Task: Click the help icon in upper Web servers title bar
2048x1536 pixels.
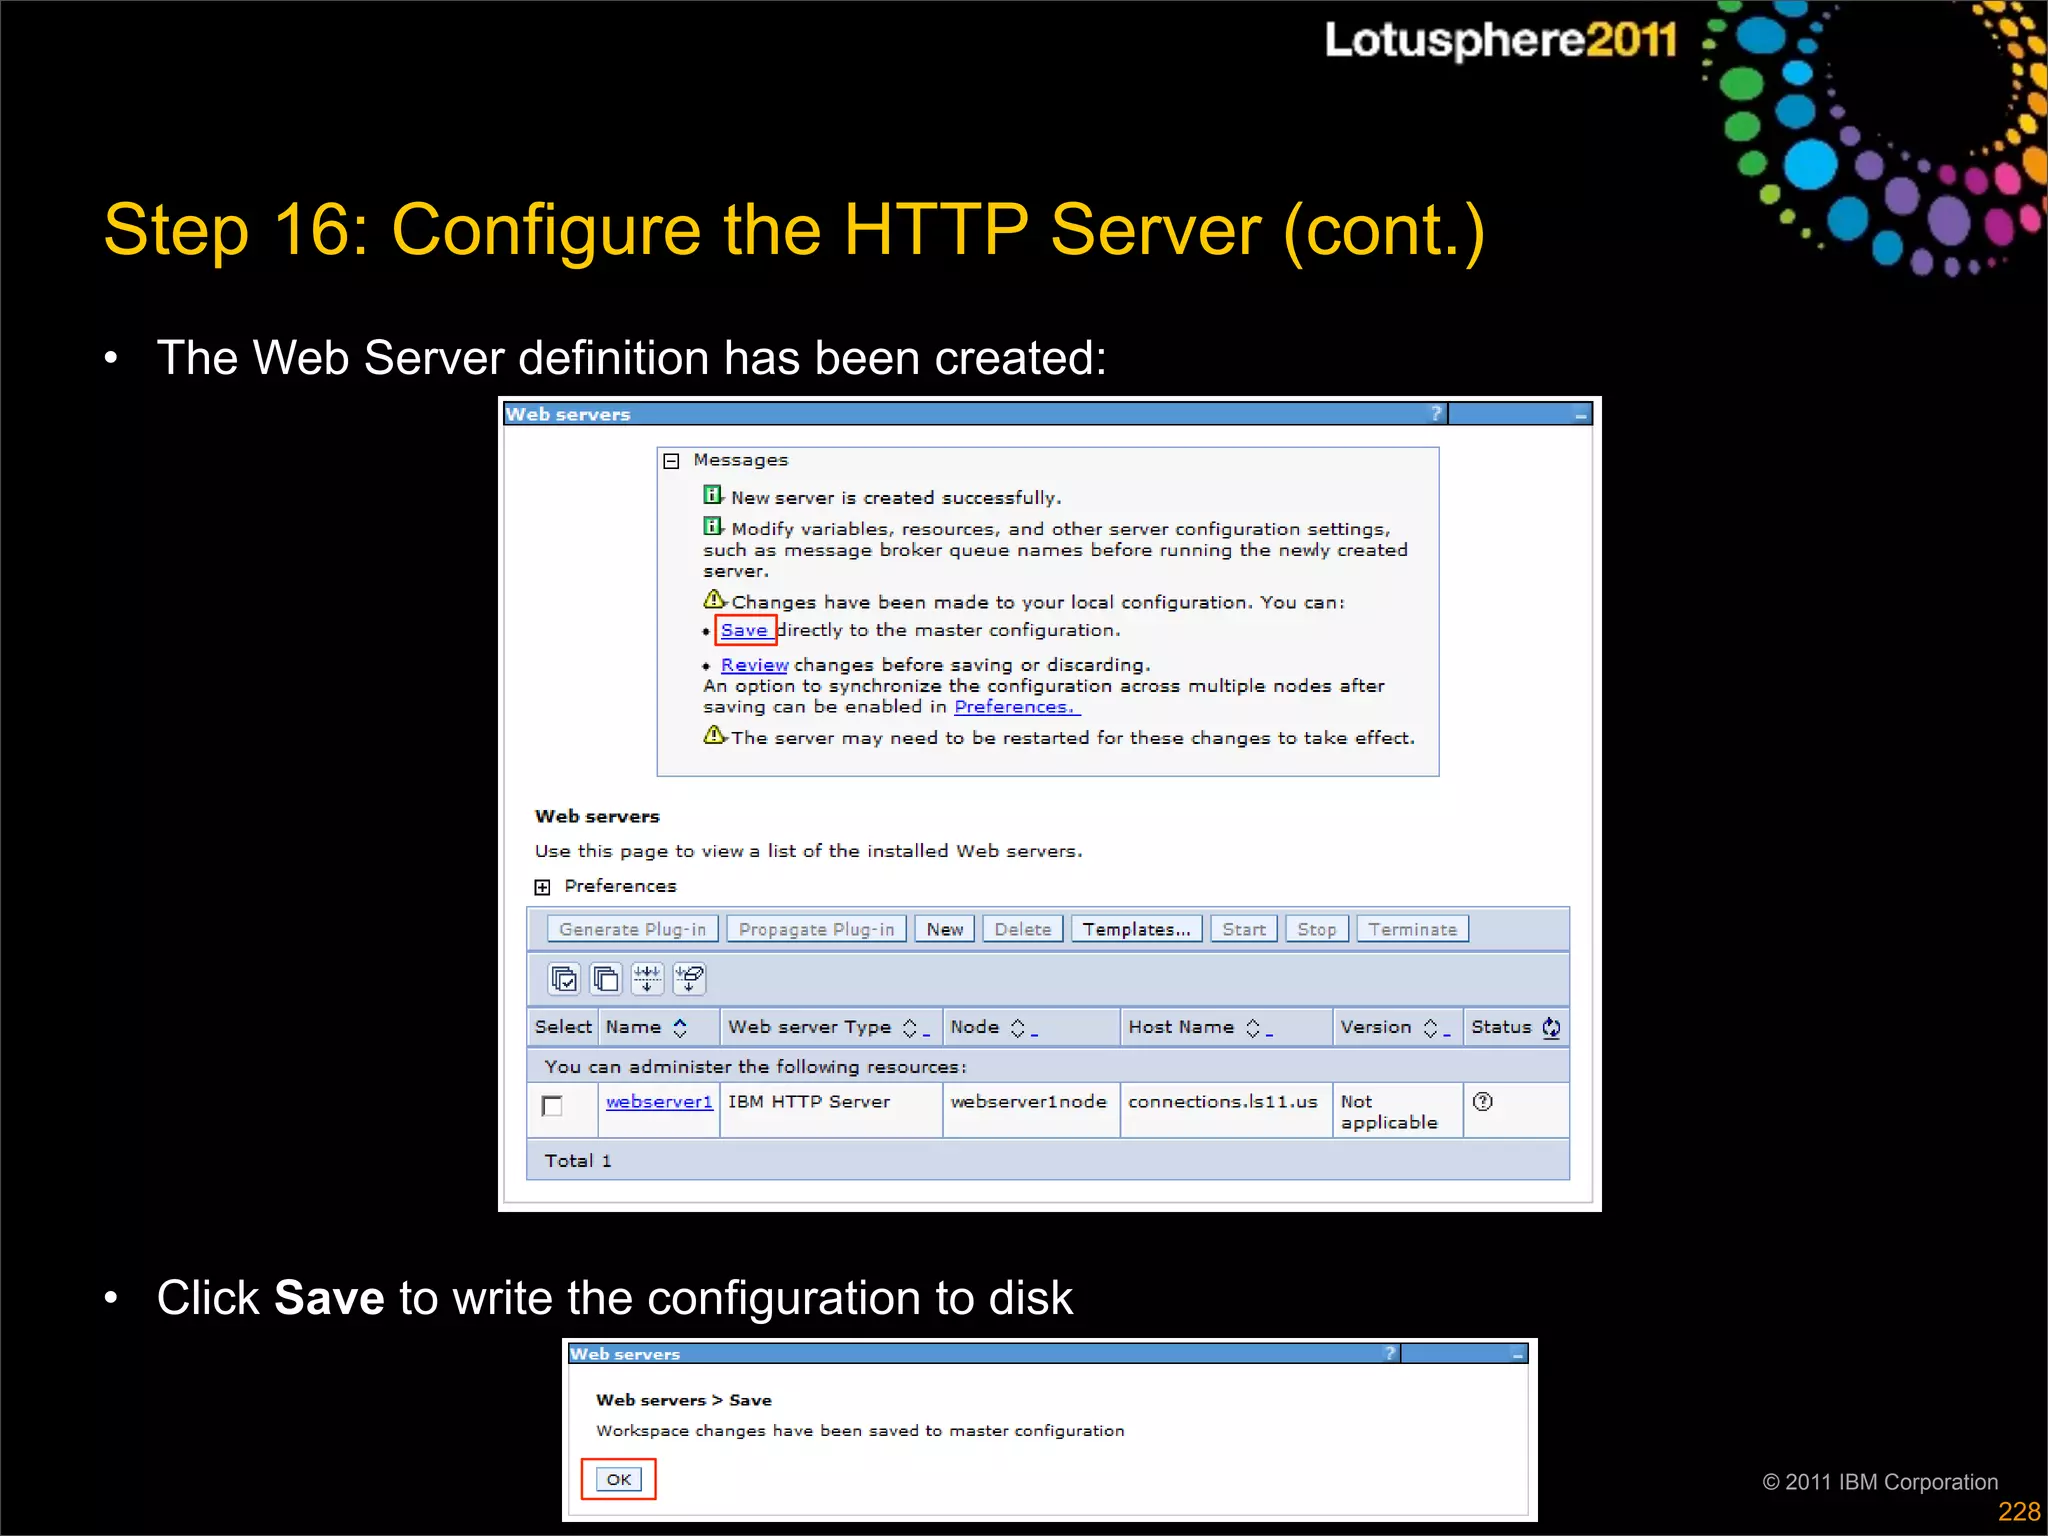Action: [1436, 413]
